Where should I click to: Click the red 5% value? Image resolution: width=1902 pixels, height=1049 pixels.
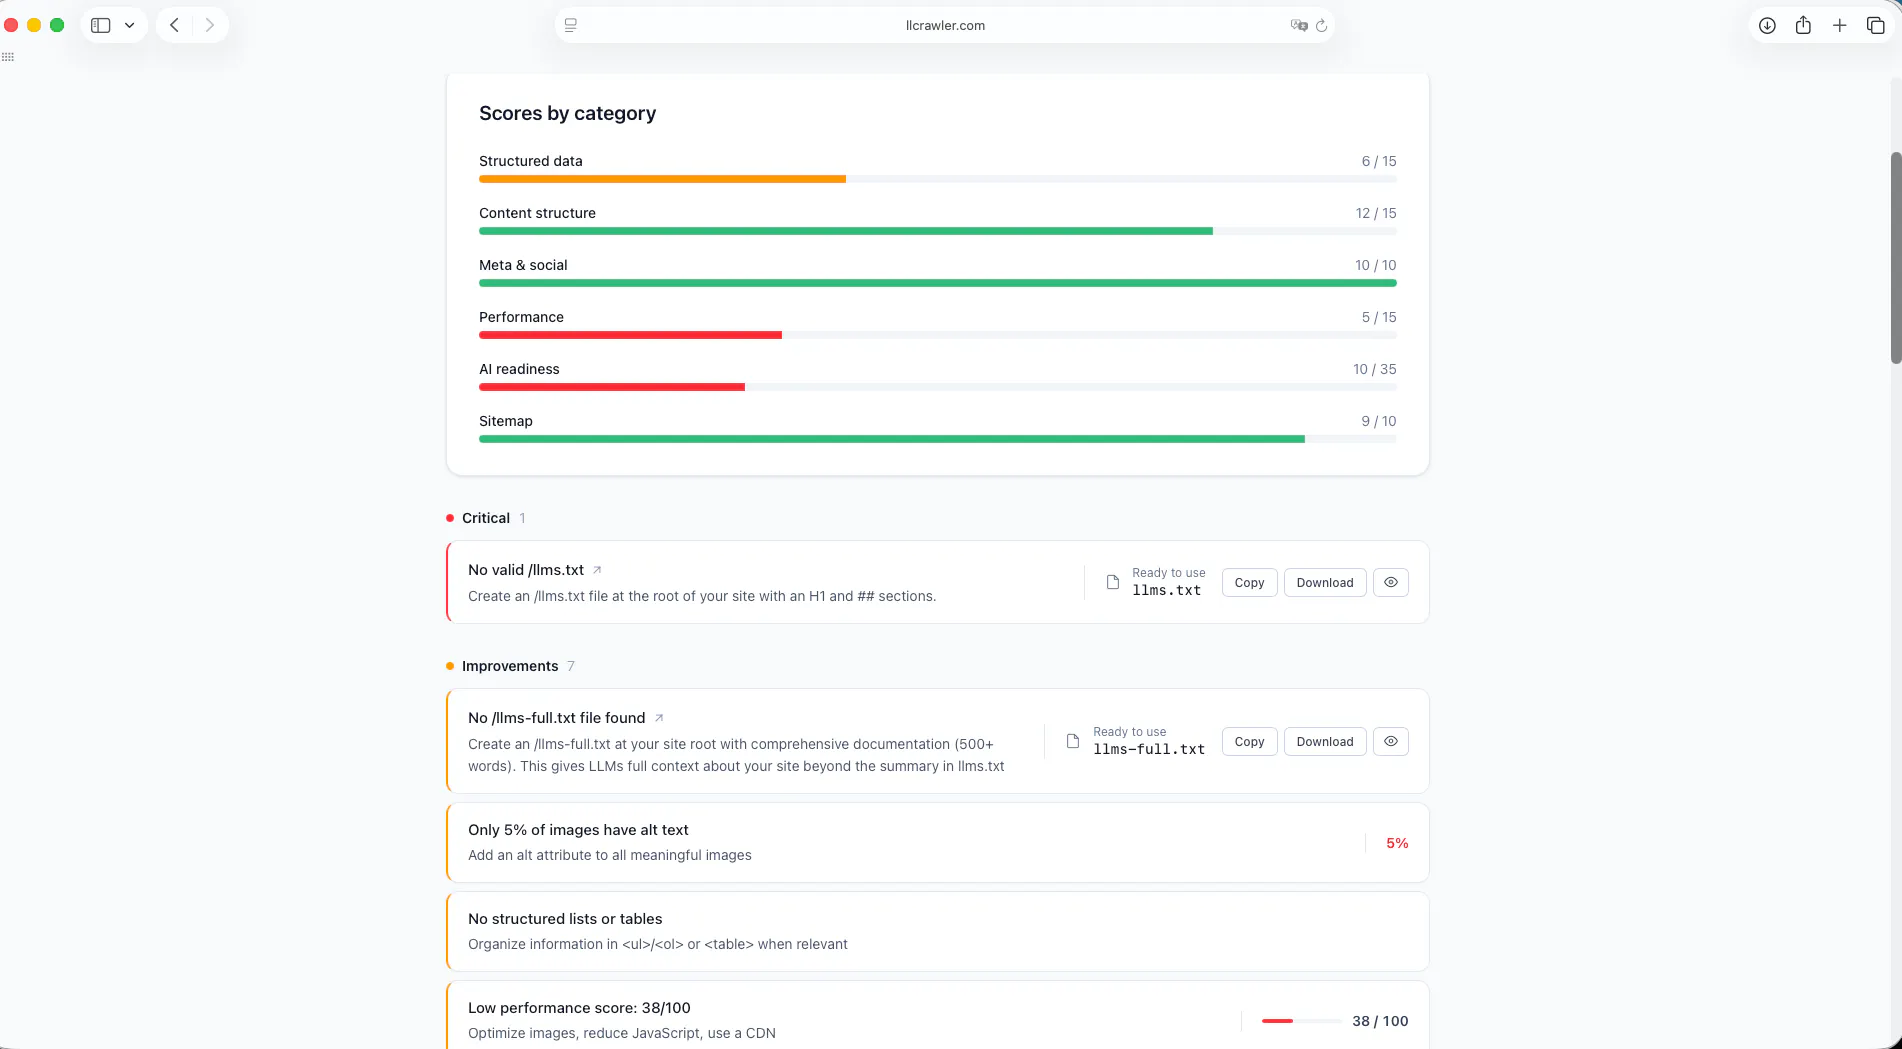pyautogui.click(x=1397, y=843)
